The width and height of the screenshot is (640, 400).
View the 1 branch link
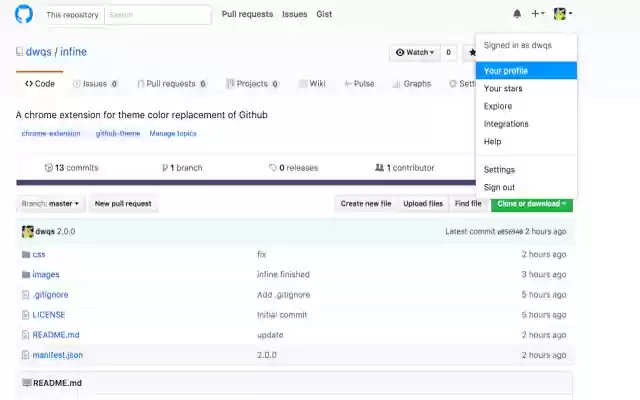pyautogui.click(x=182, y=168)
